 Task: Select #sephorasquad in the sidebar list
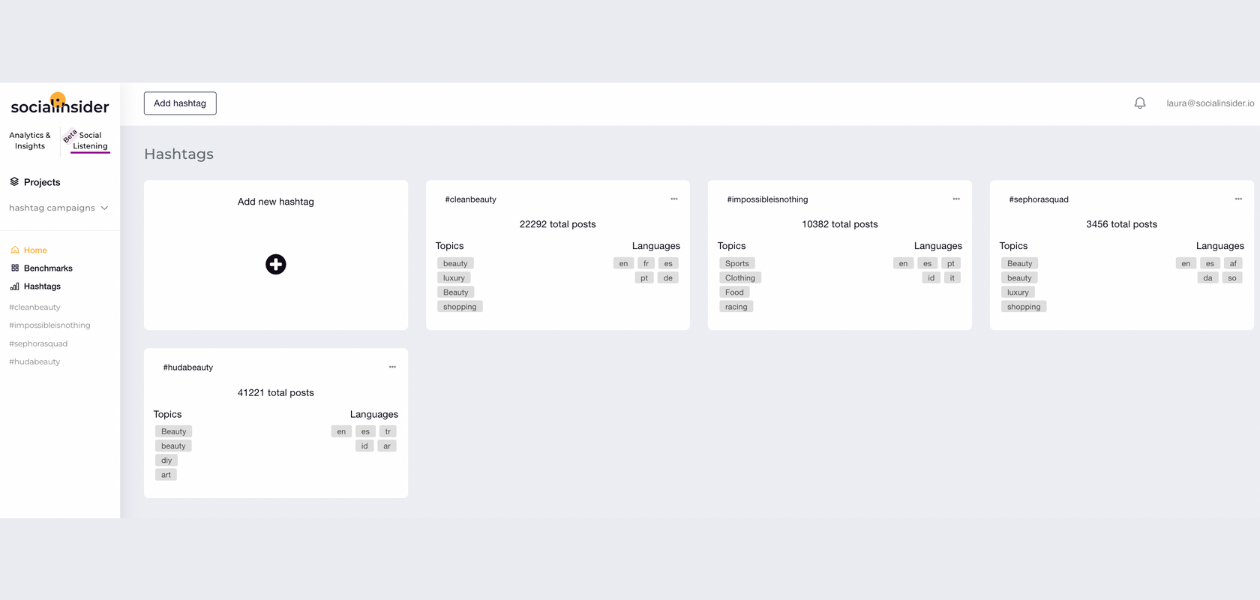tap(38, 343)
